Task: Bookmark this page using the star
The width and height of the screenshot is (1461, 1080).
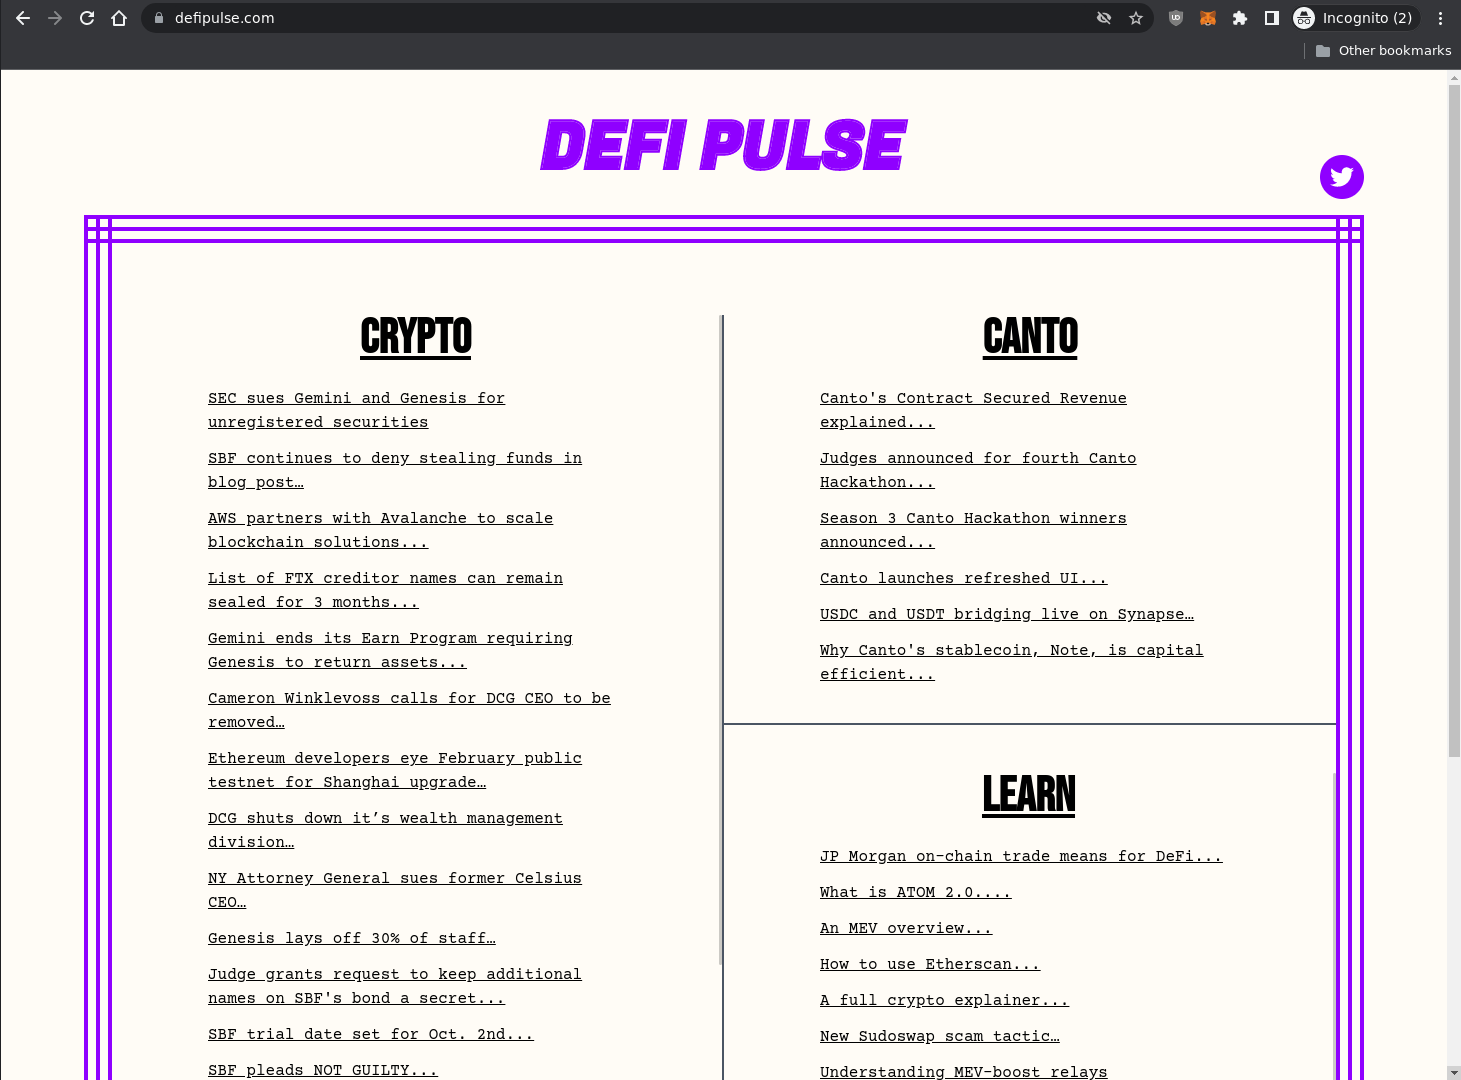Action: [1135, 17]
